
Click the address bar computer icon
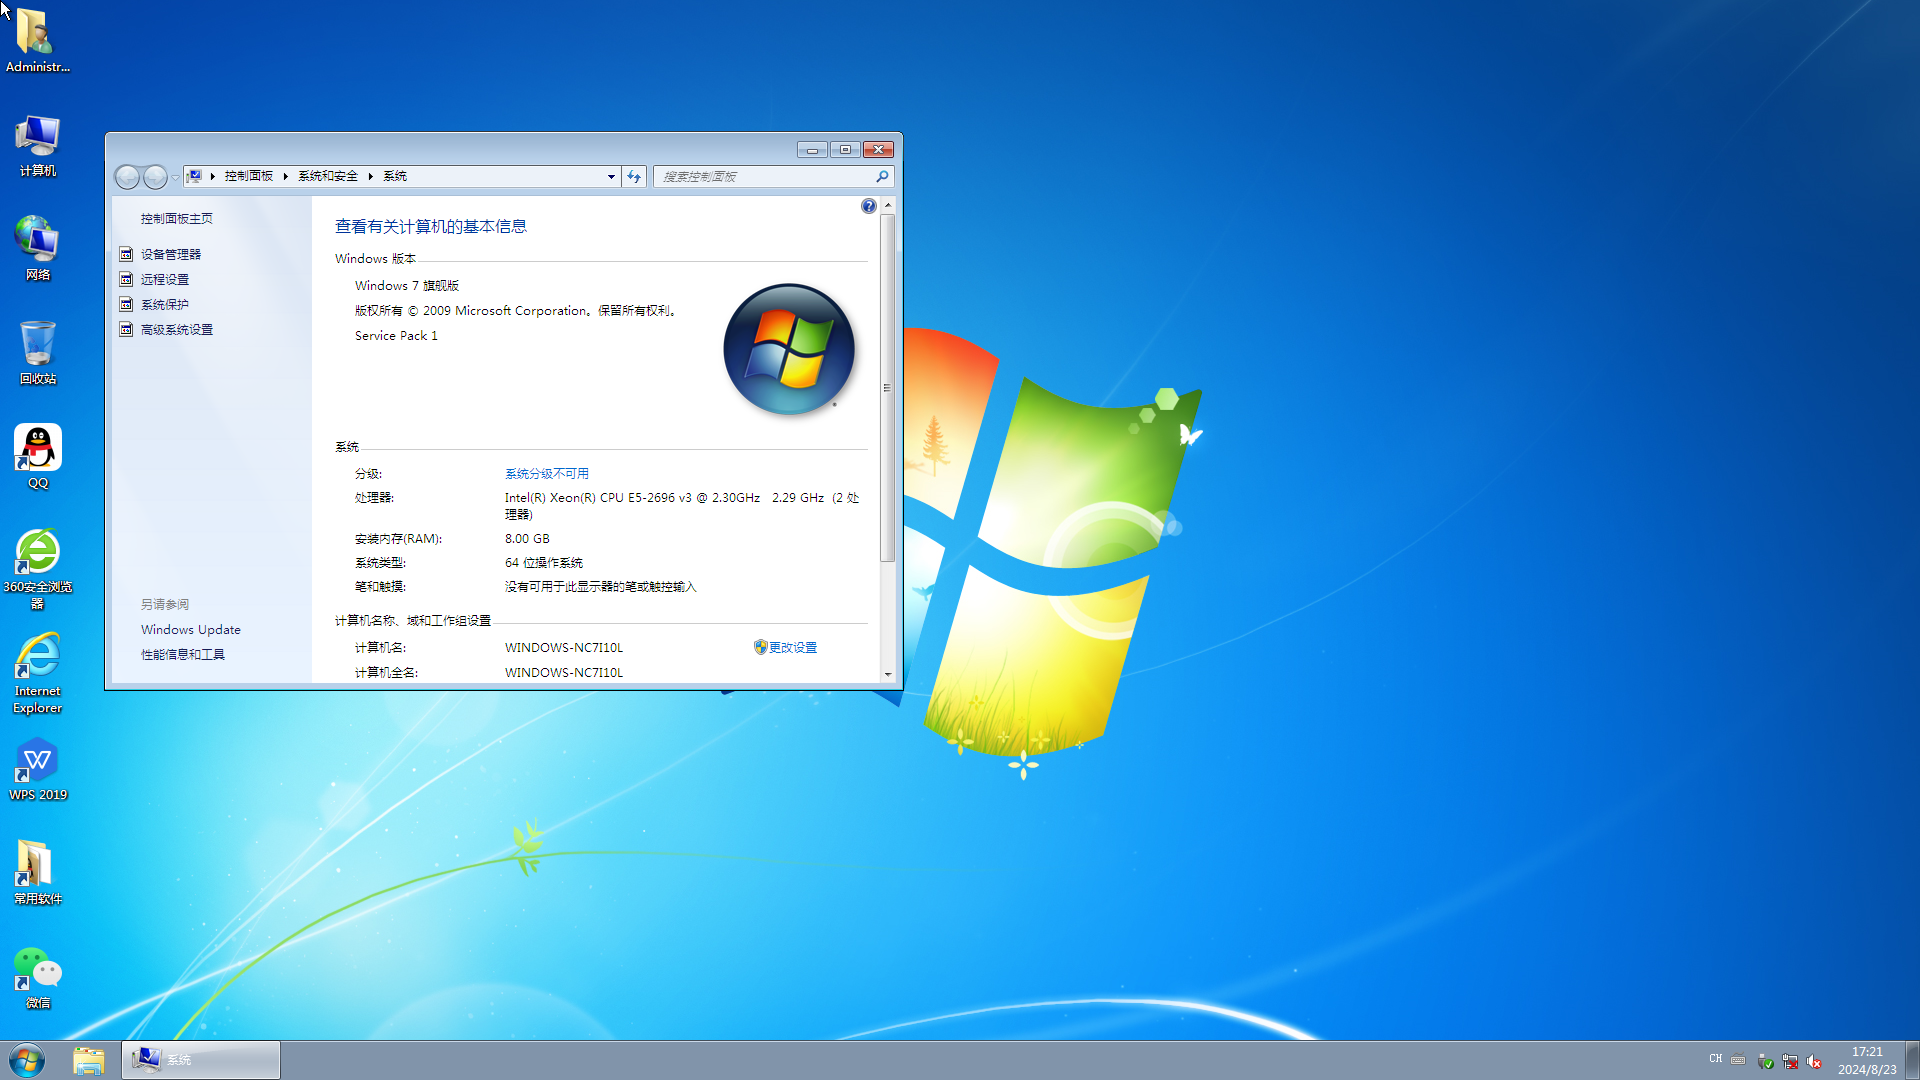point(195,176)
